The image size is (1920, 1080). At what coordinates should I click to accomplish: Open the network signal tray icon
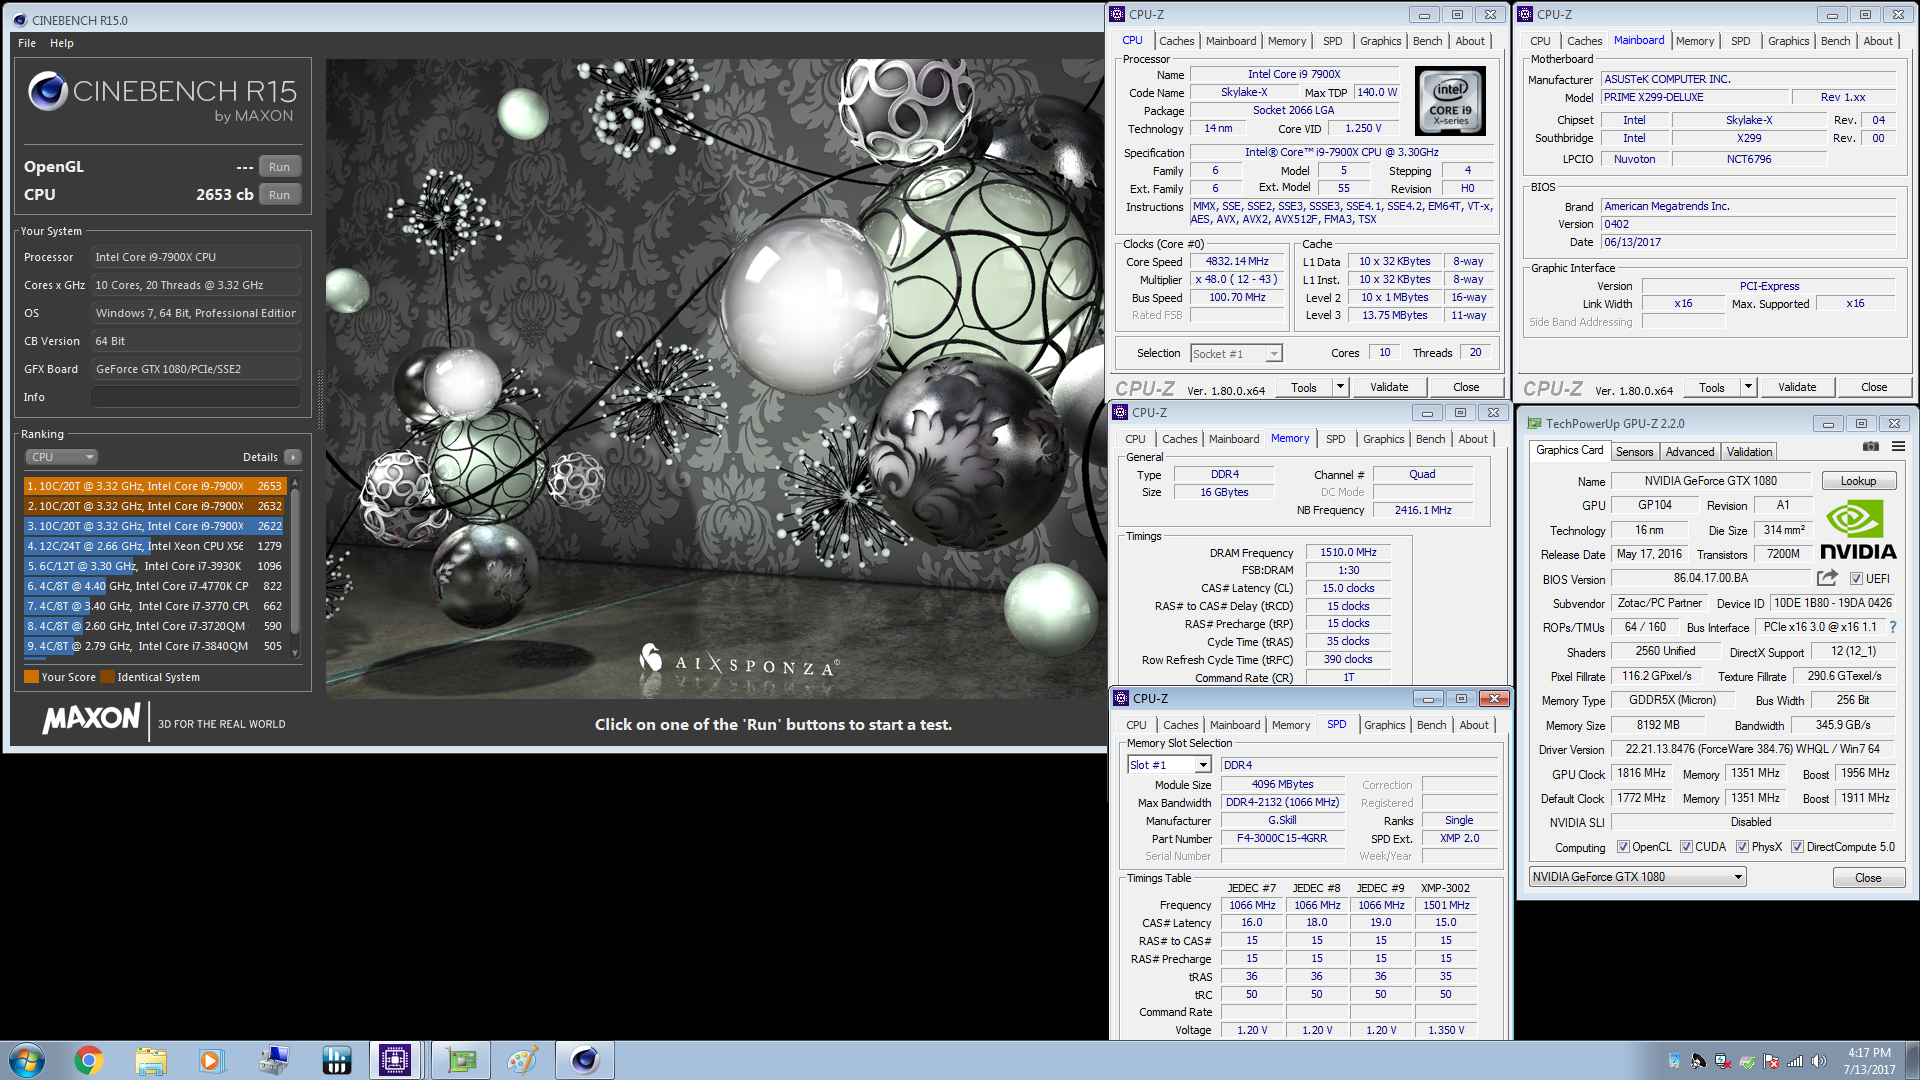(1795, 1061)
